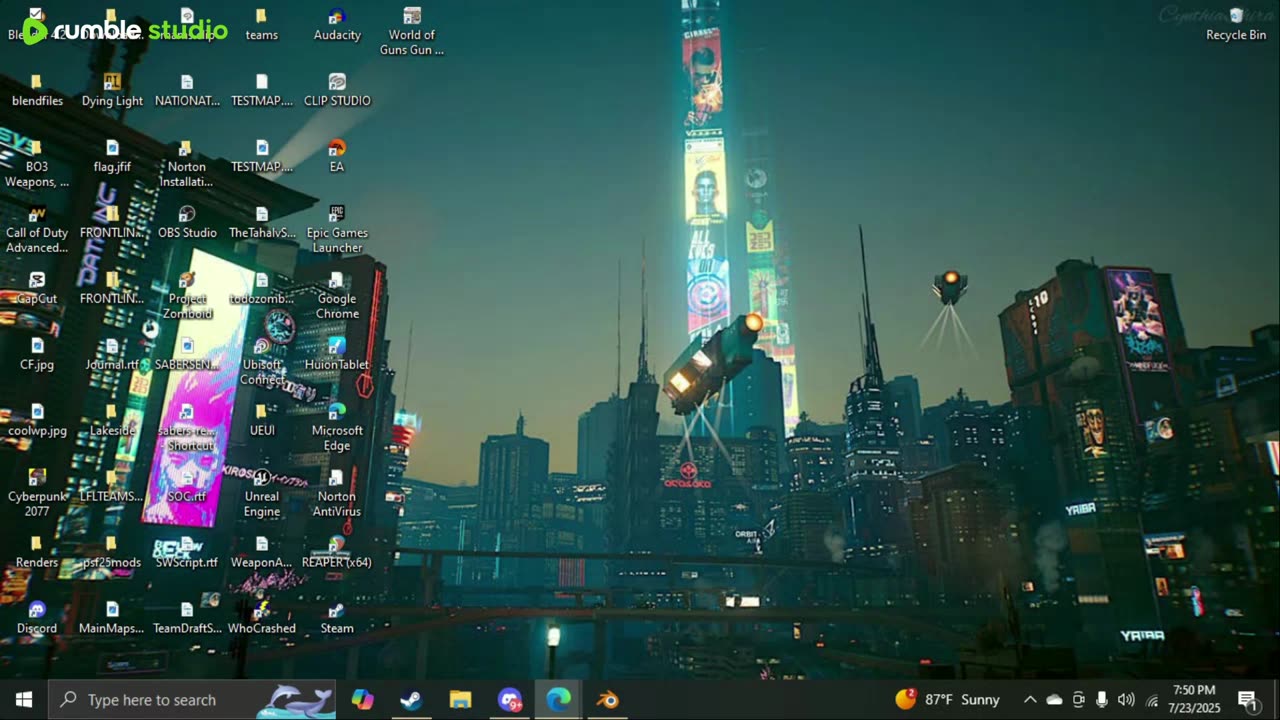Image resolution: width=1280 pixels, height=720 pixels.
Task: Select the Journal.rtf document
Action: click(112, 354)
